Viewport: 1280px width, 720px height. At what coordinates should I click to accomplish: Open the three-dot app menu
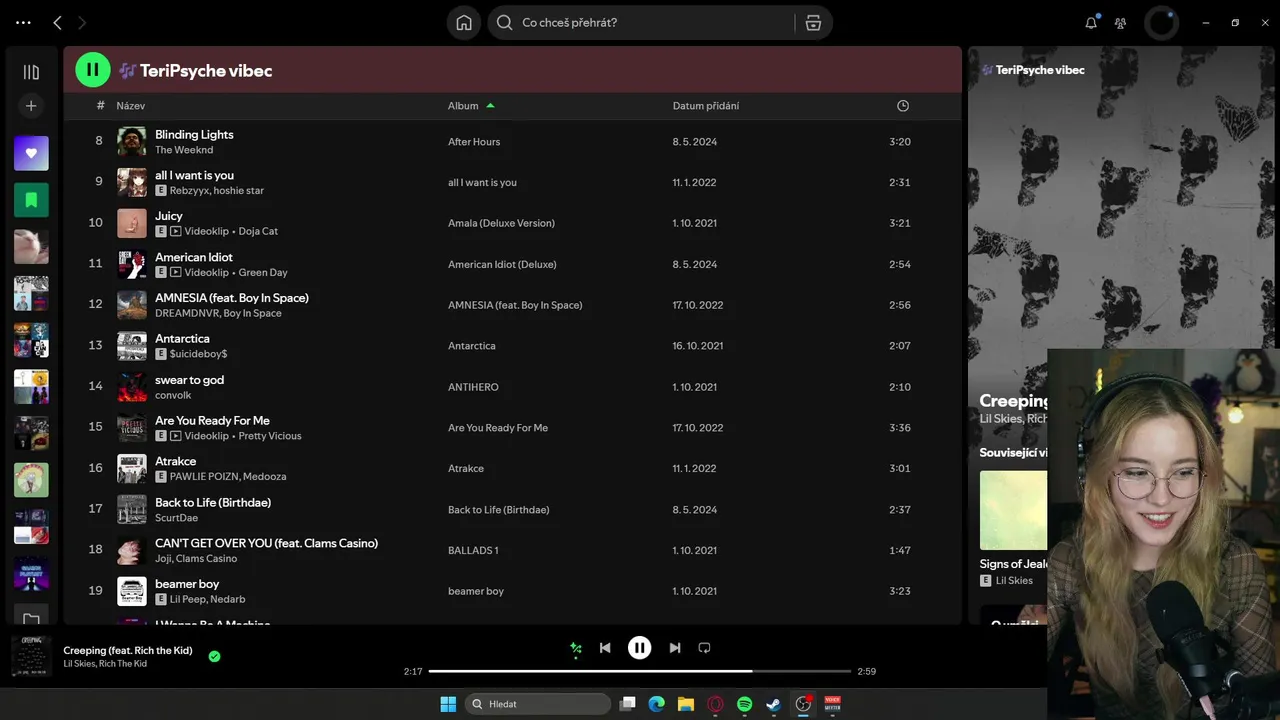coord(24,22)
